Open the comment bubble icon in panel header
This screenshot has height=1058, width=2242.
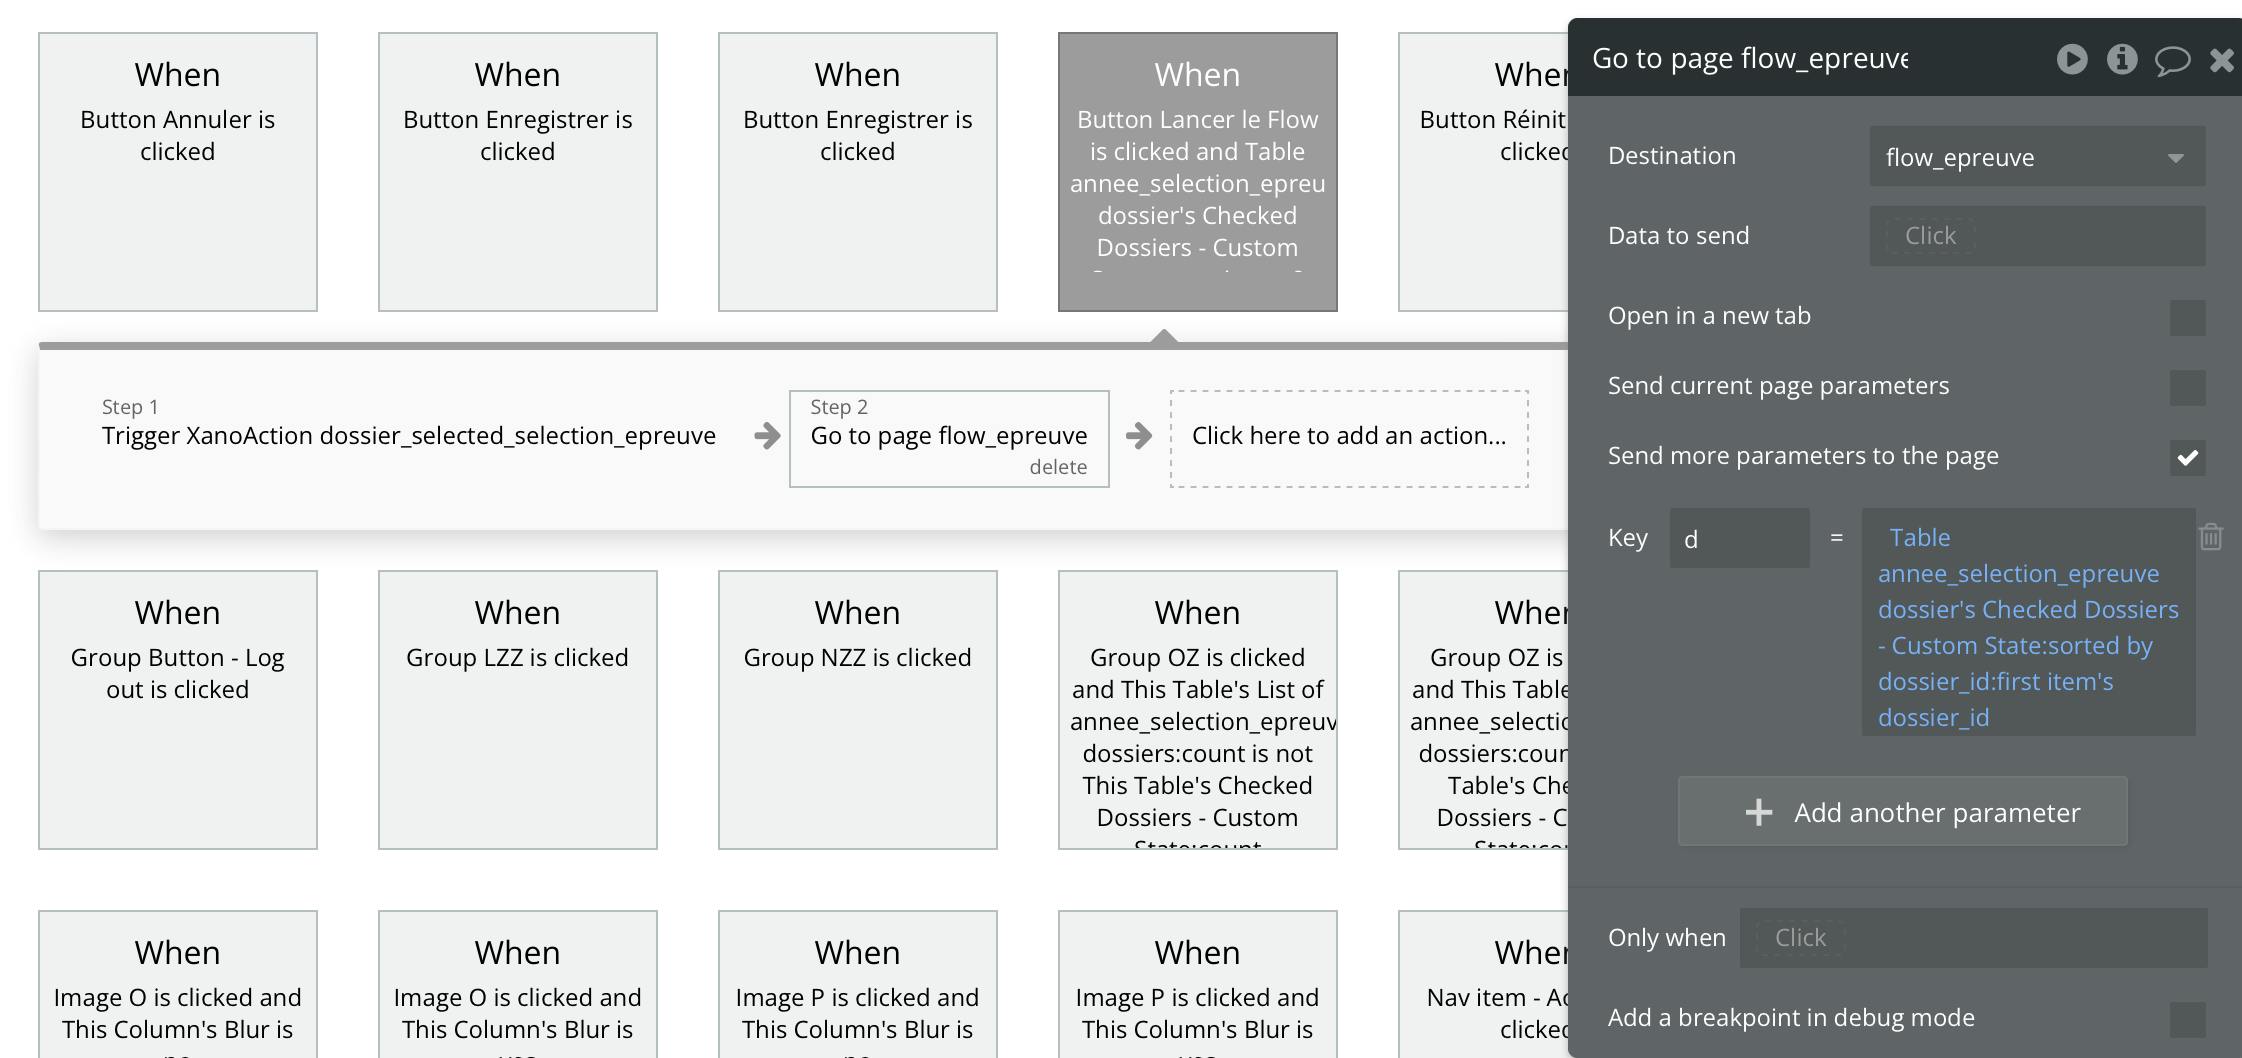2172,60
